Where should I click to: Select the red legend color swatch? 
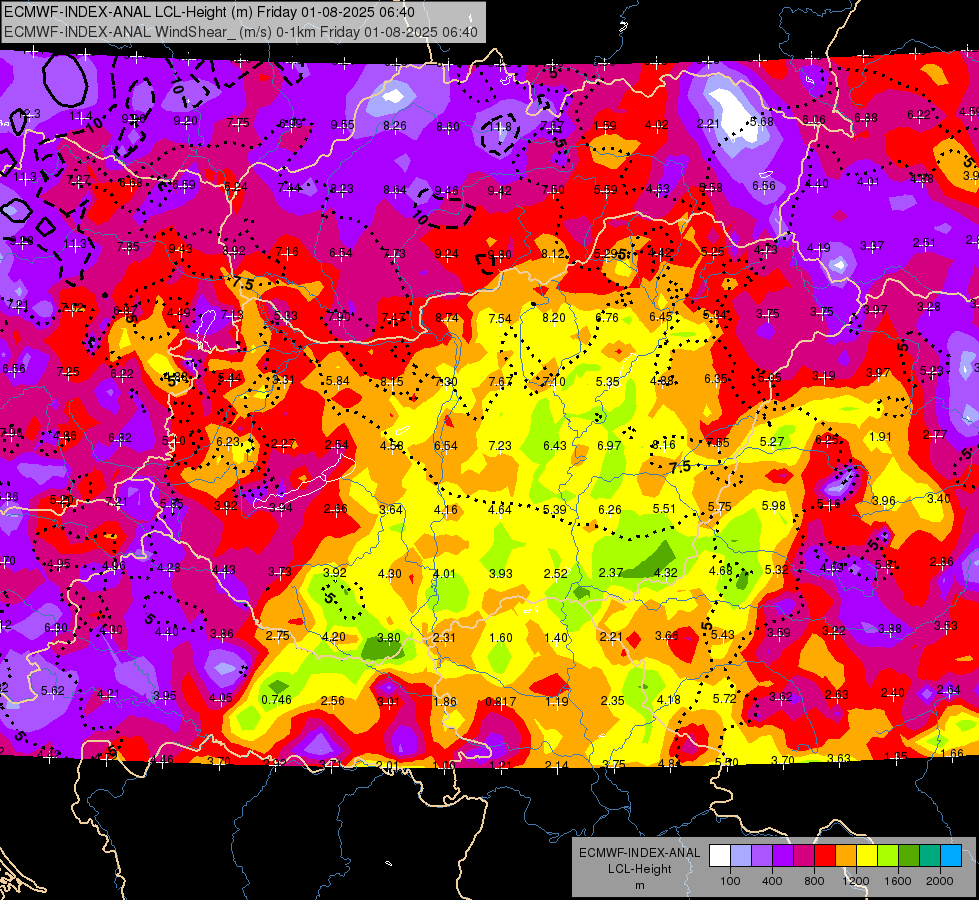824,856
